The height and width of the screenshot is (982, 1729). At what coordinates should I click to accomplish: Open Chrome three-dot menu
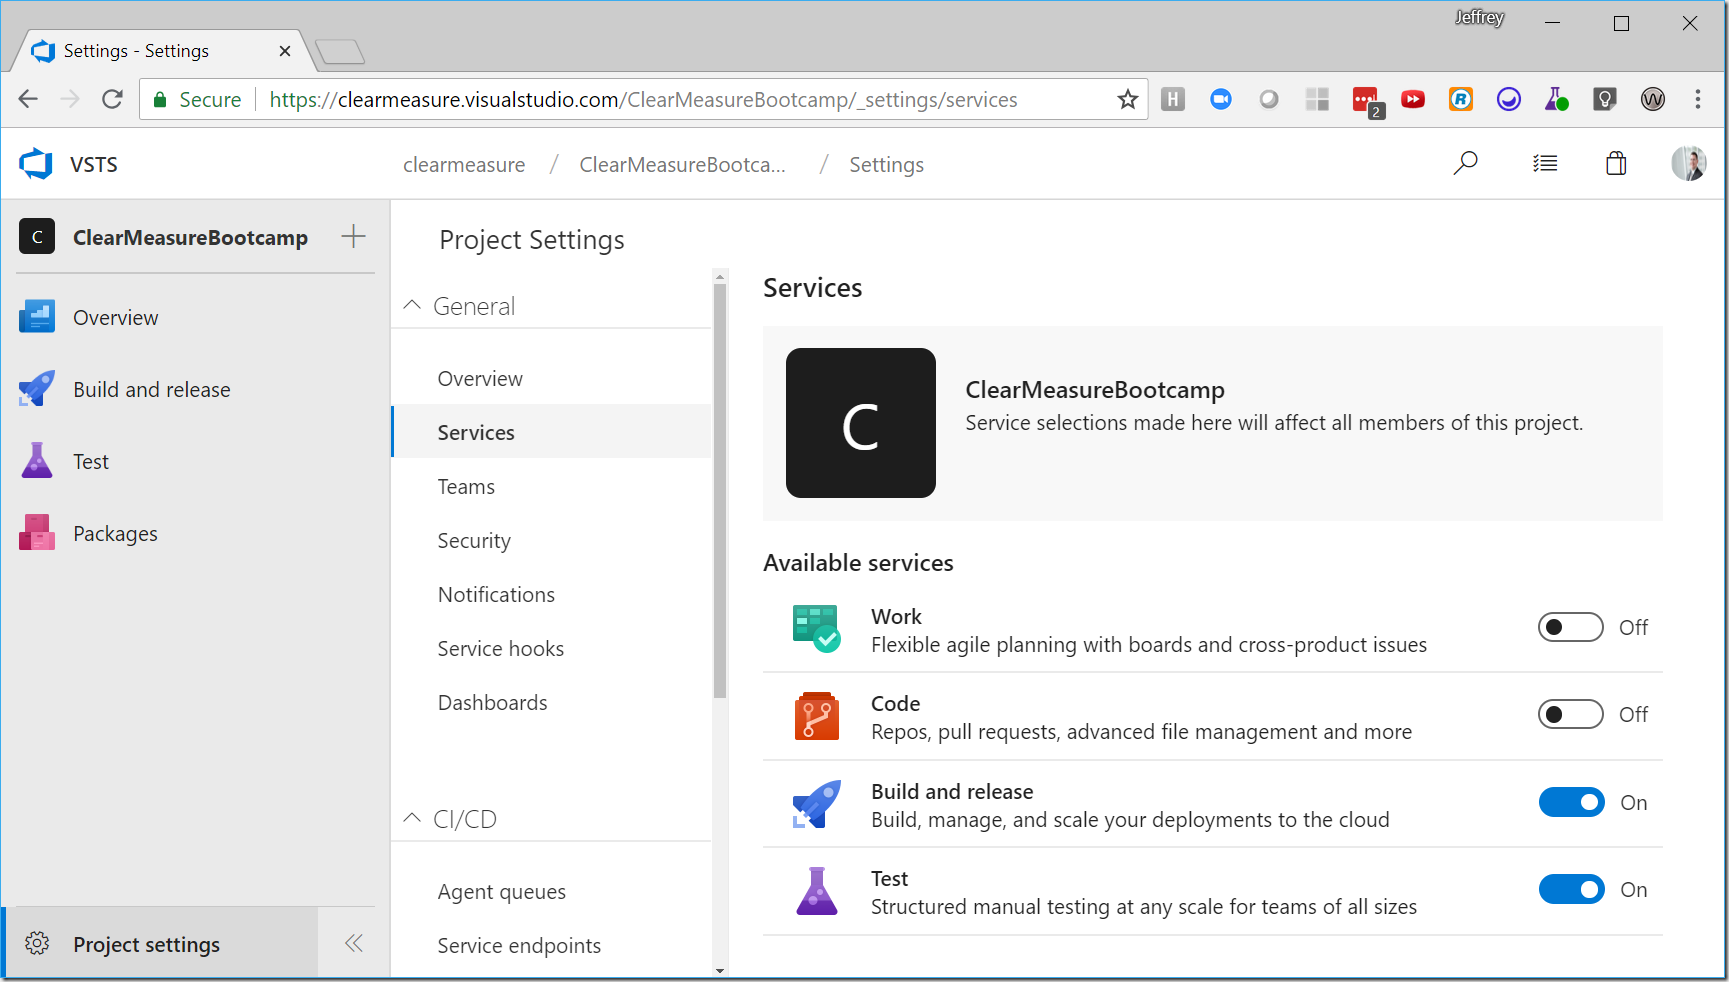tap(1698, 99)
